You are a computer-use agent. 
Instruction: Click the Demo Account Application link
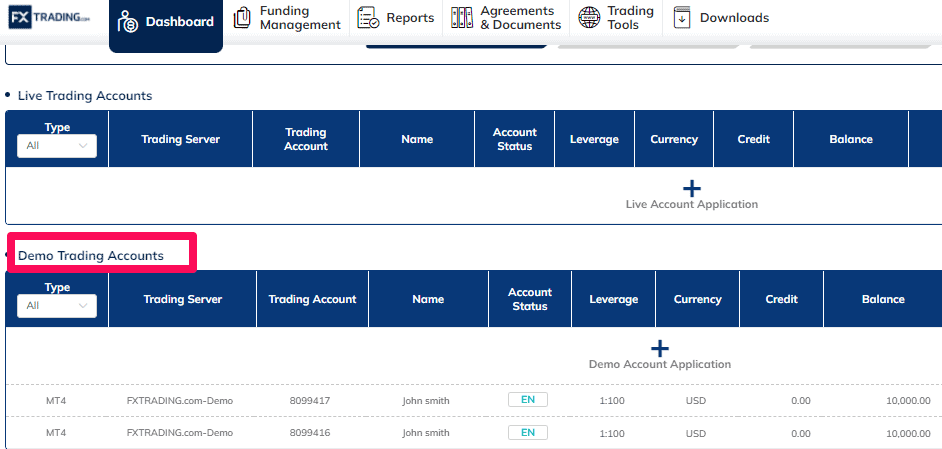pyautogui.click(x=660, y=364)
